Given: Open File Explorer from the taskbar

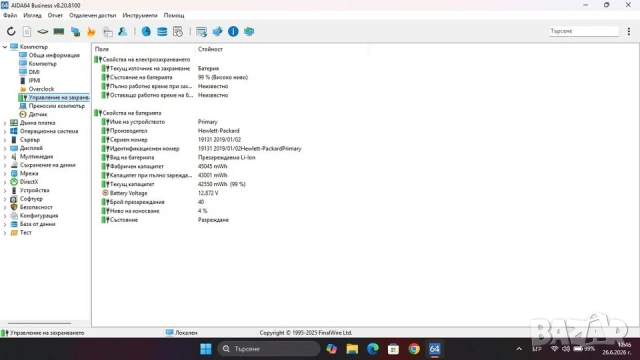Looking at the screenshot, I should point(352,349).
